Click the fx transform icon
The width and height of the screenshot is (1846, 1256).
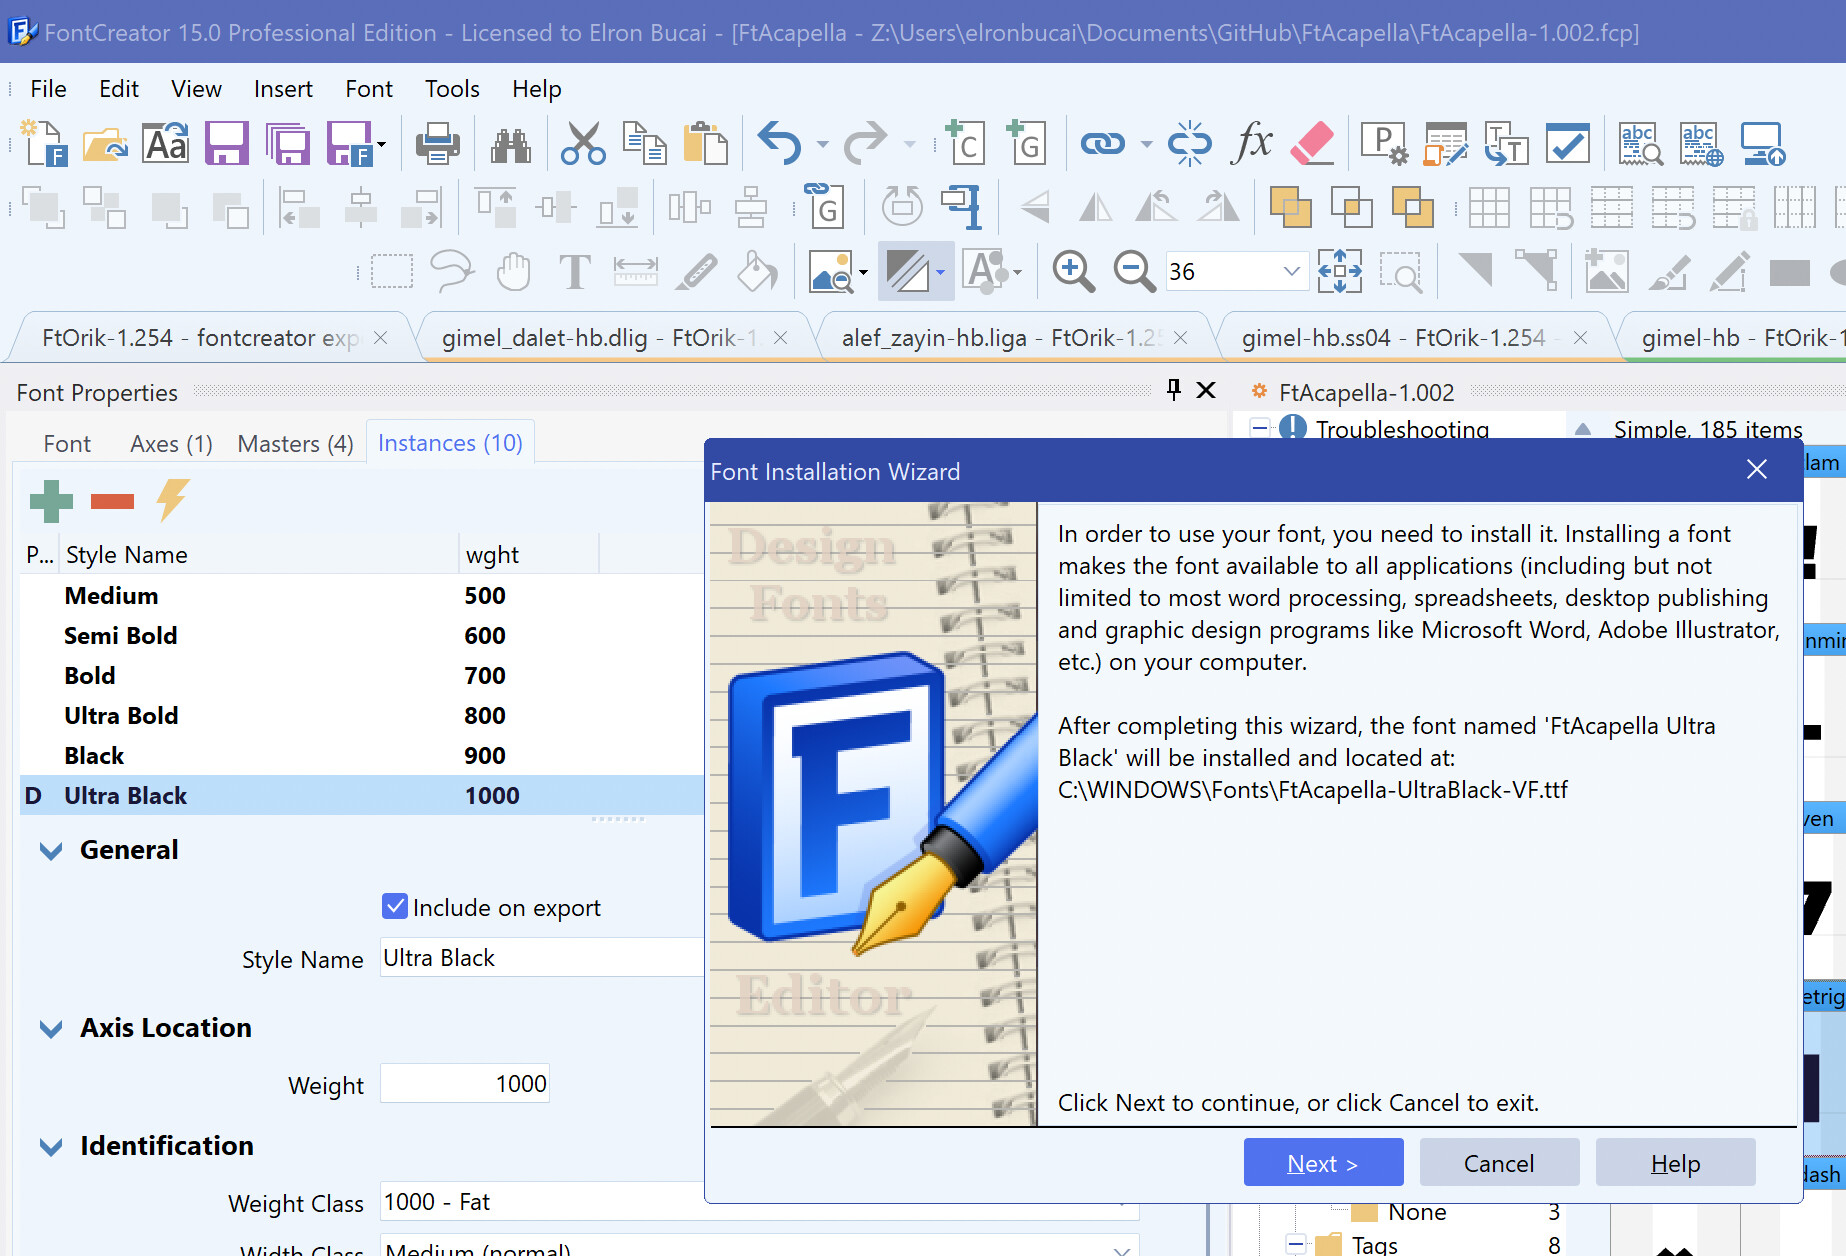click(x=1251, y=144)
